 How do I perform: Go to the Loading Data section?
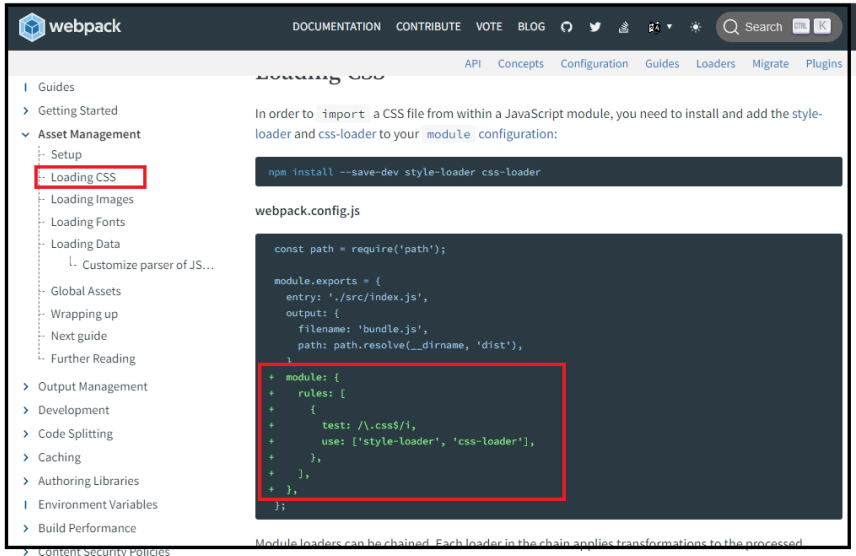coord(85,244)
